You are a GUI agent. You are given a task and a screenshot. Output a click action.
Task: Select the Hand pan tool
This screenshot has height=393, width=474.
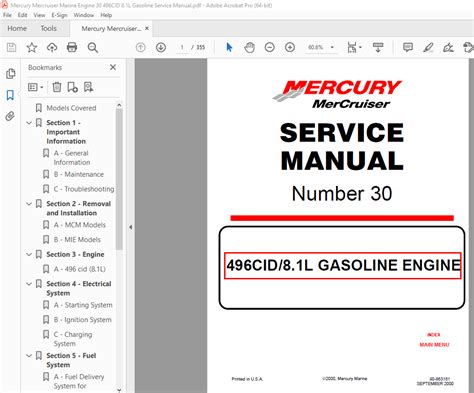(x=249, y=48)
